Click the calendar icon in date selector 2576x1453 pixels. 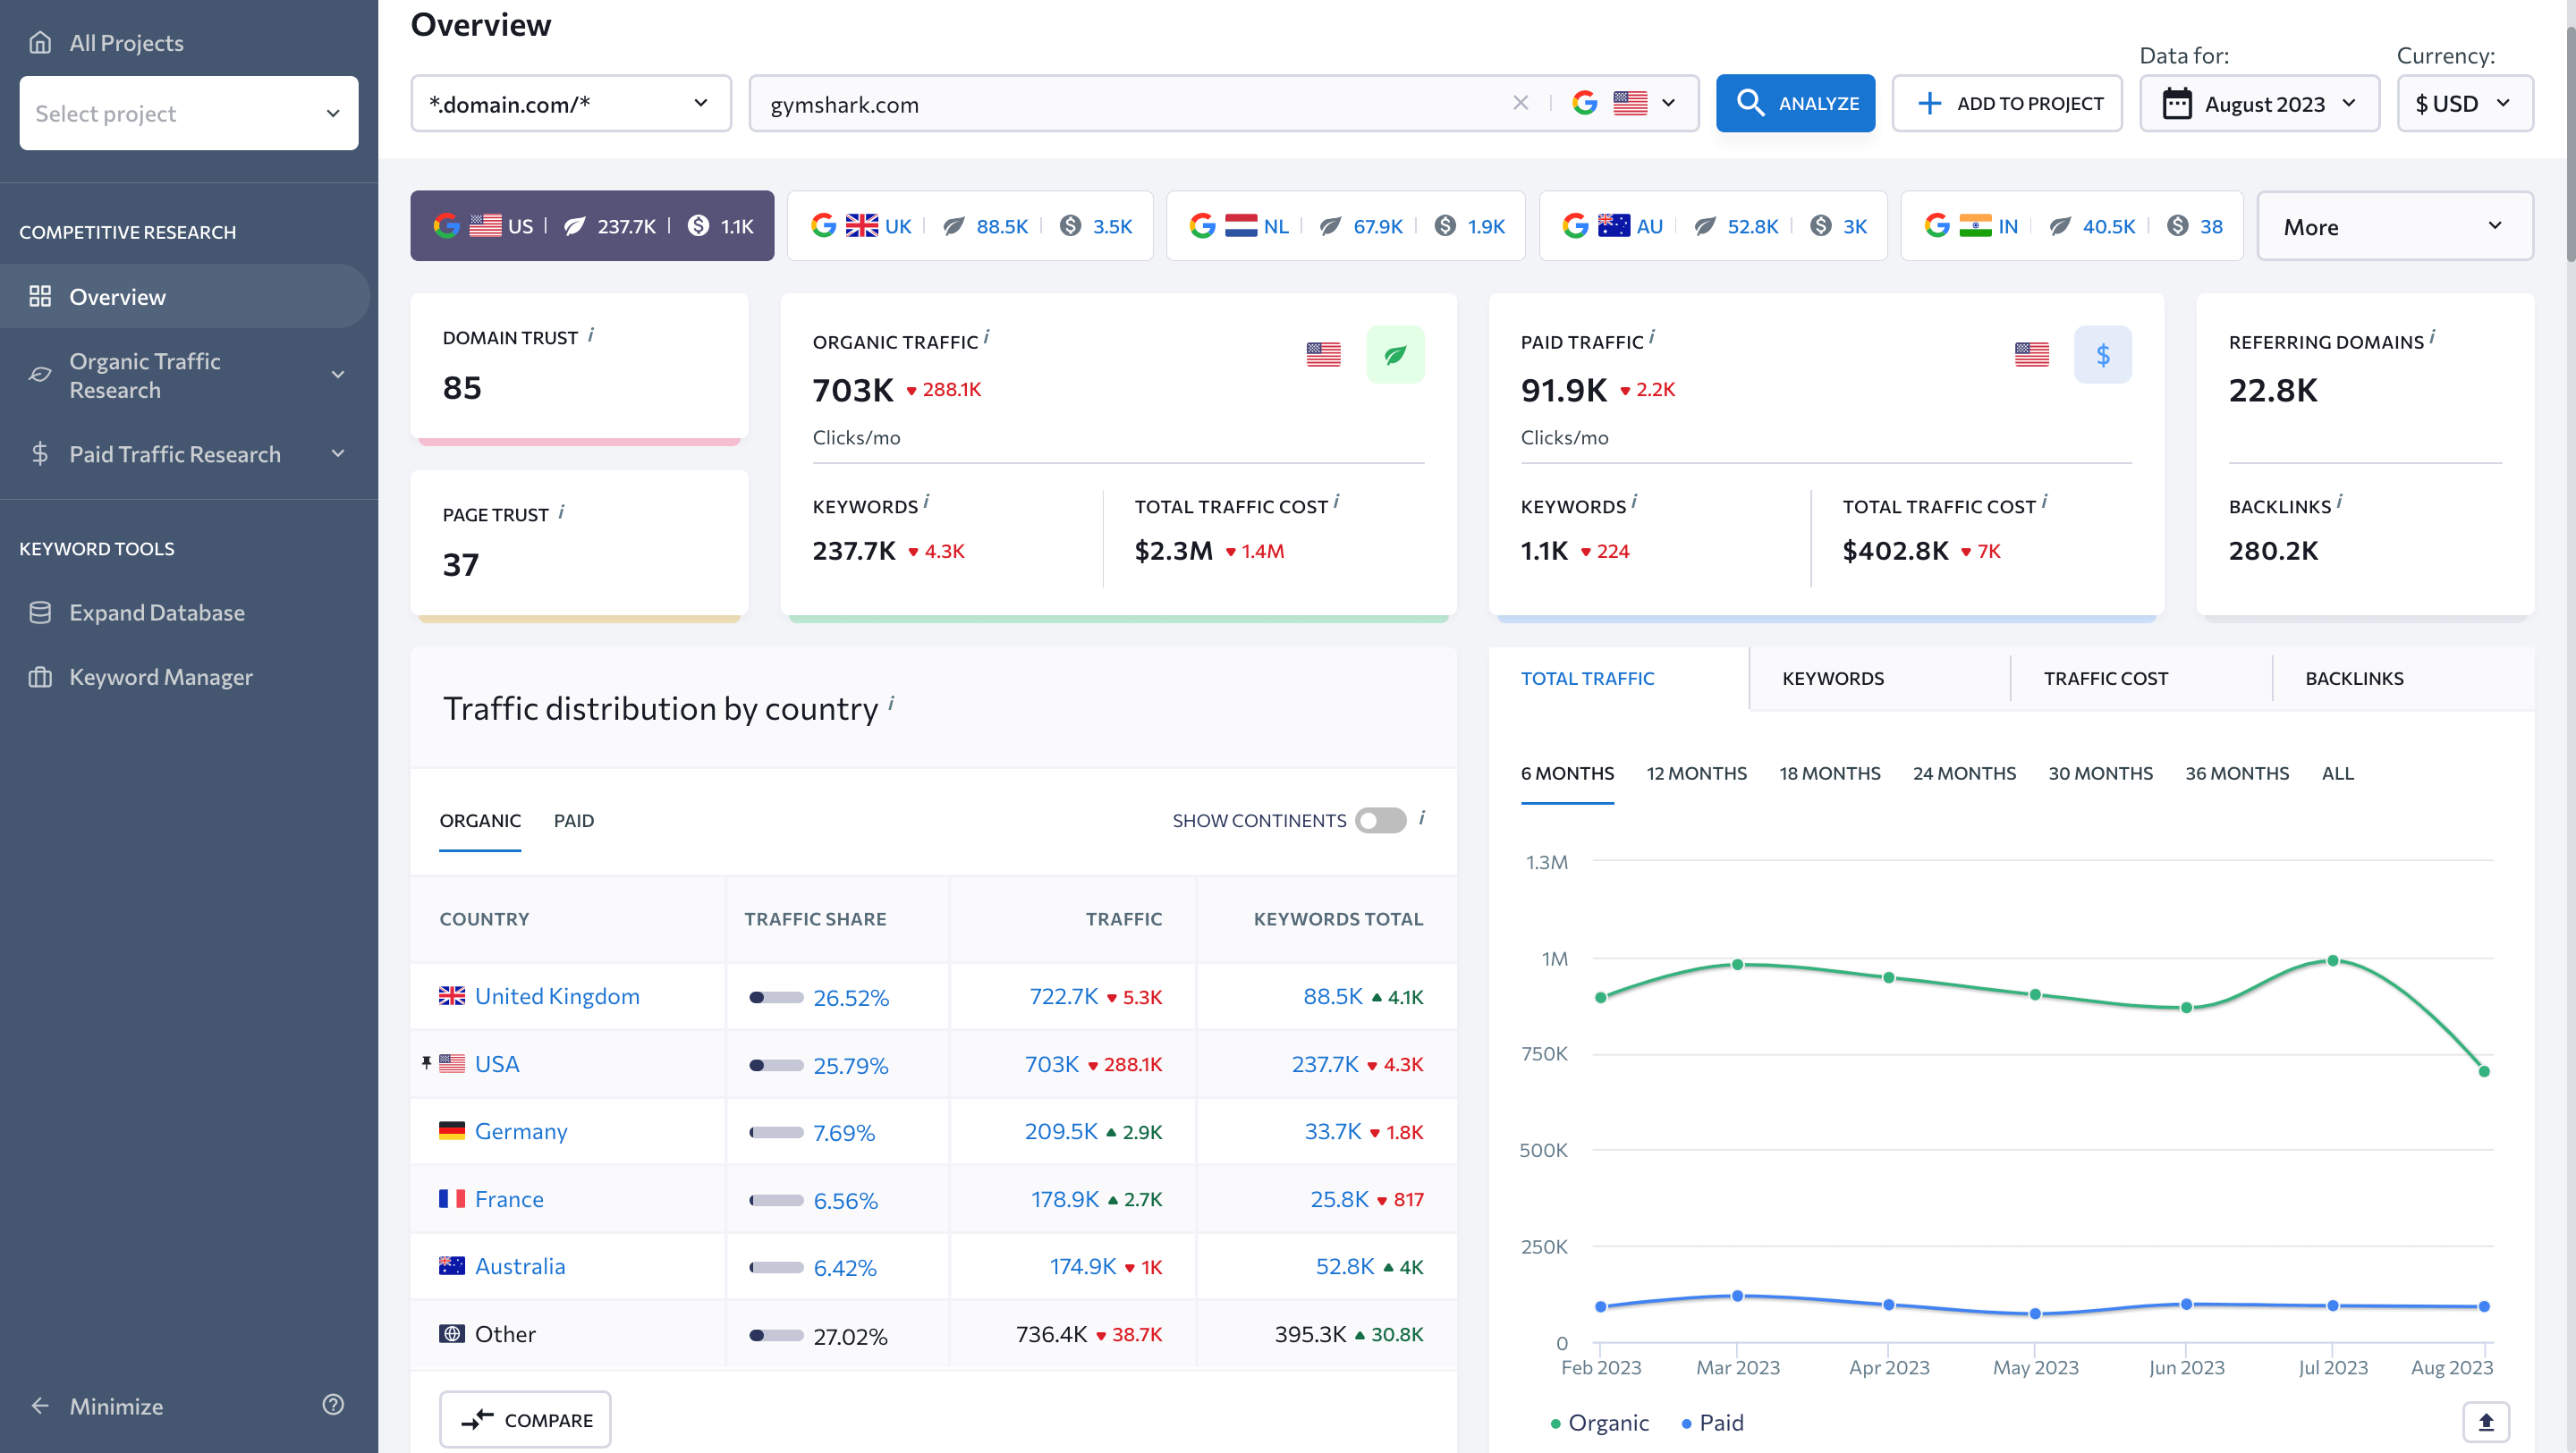click(x=2177, y=104)
